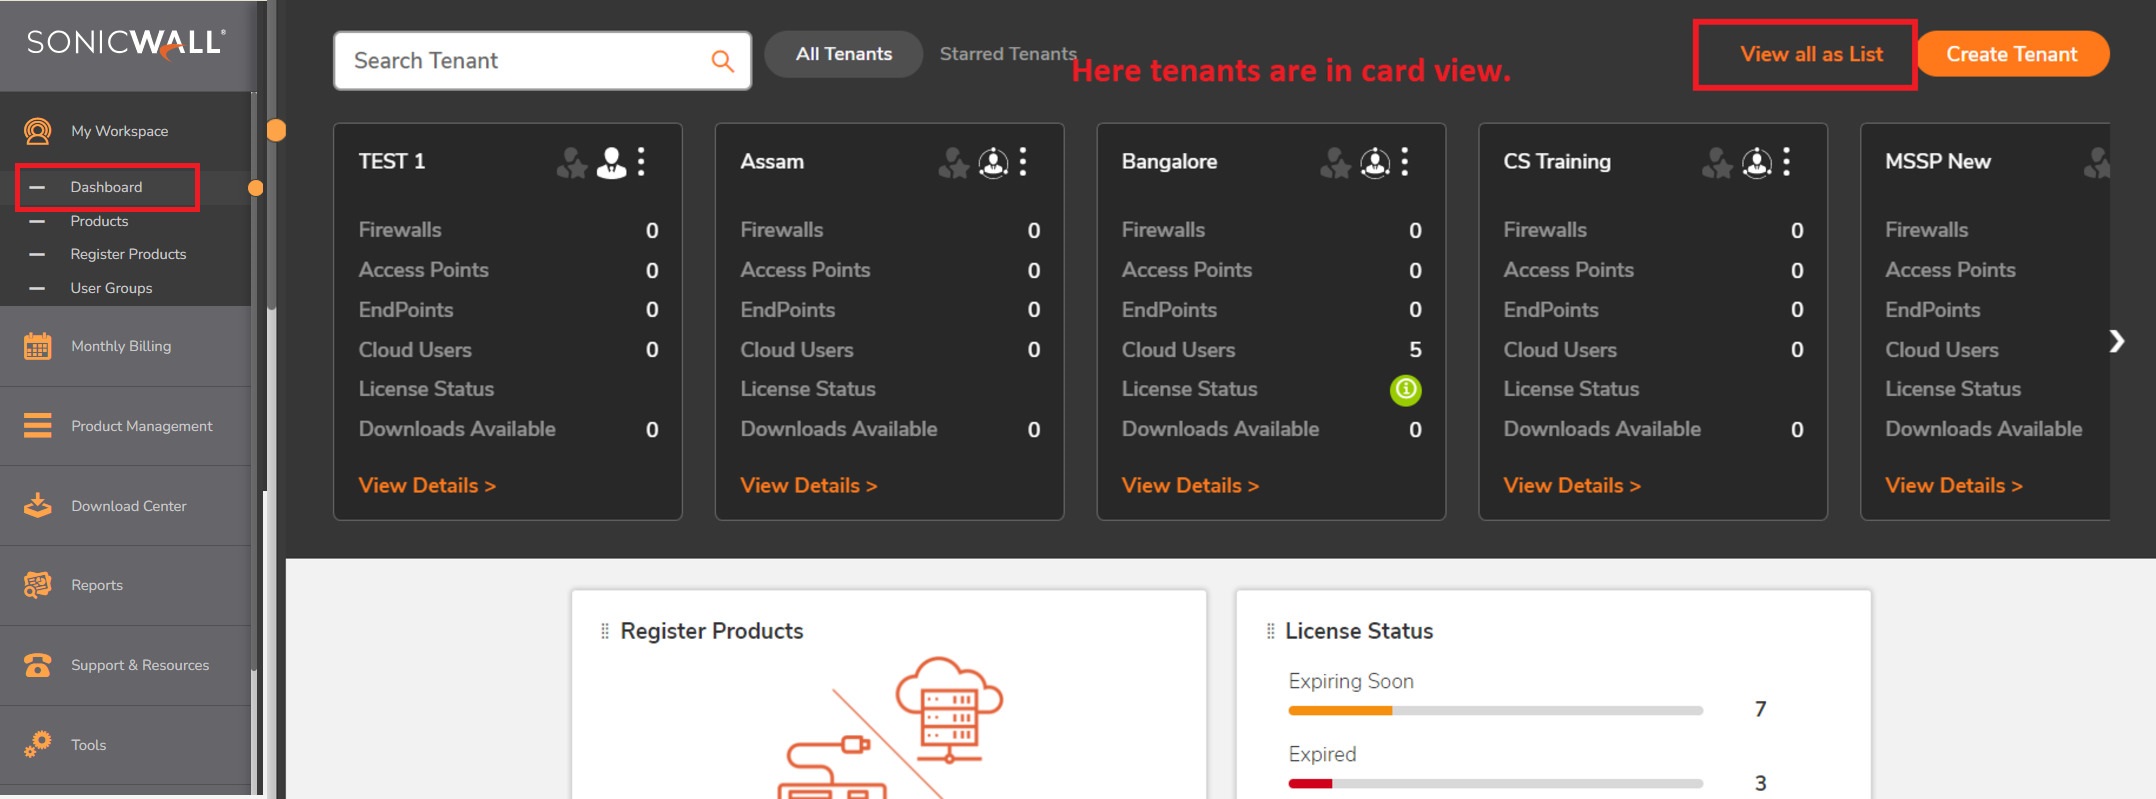Open Monthly Billing from the sidebar
Screen dimensions: 2156x799
[121, 346]
